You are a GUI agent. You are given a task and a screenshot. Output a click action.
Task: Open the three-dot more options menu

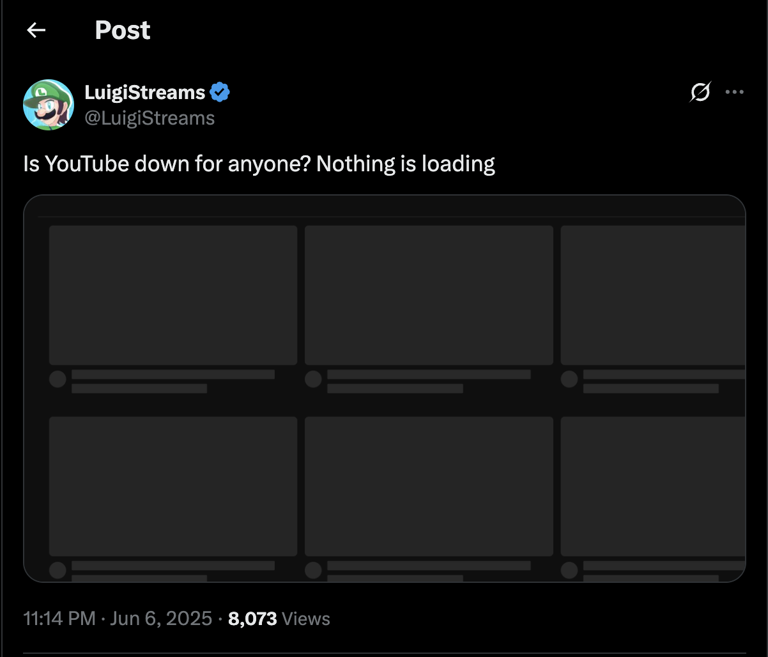734,92
